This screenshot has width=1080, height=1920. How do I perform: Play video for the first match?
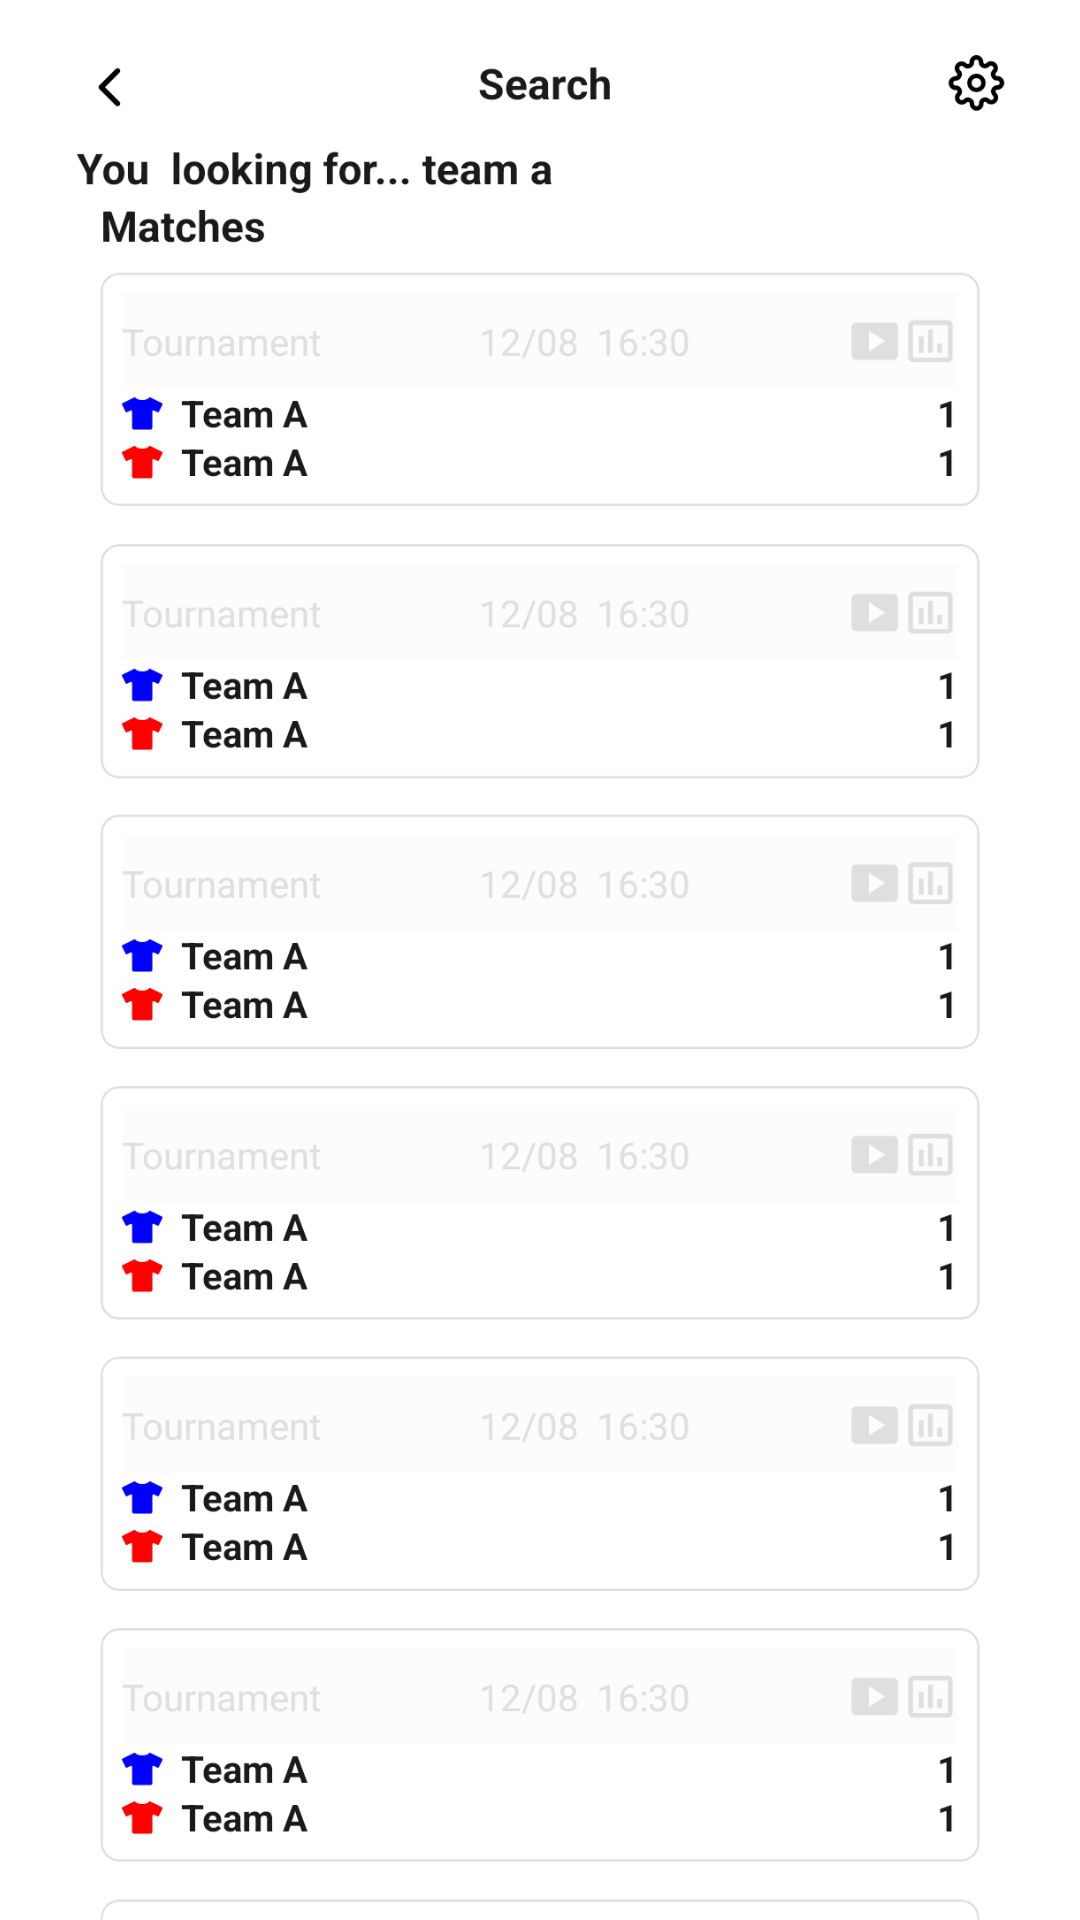pos(874,342)
